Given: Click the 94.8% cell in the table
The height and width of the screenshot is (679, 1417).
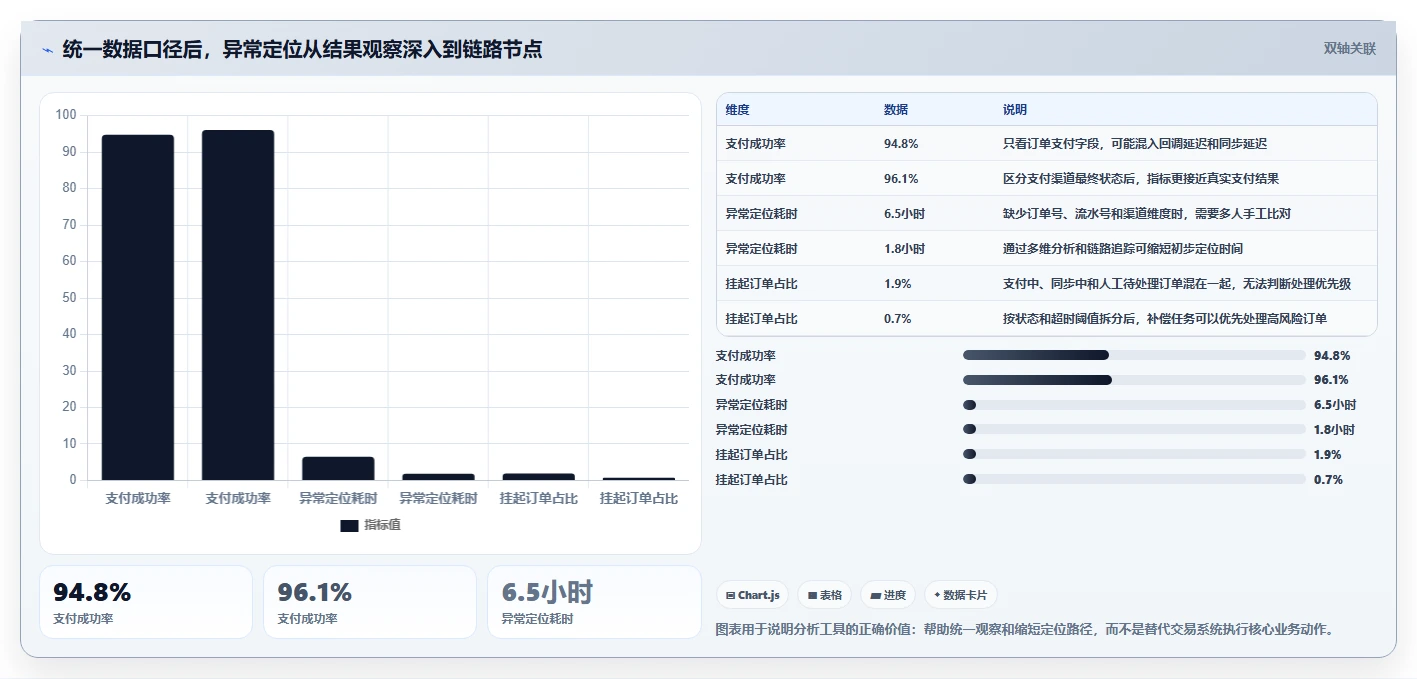Looking at the screenshot, I should [901, 144].
